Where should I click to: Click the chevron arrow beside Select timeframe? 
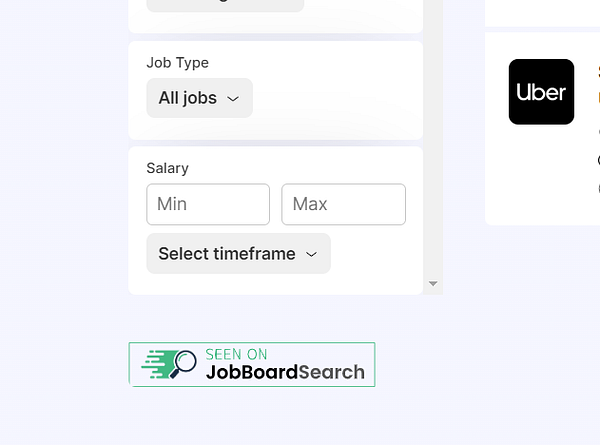pyautogui.click(x=311, y=254)
